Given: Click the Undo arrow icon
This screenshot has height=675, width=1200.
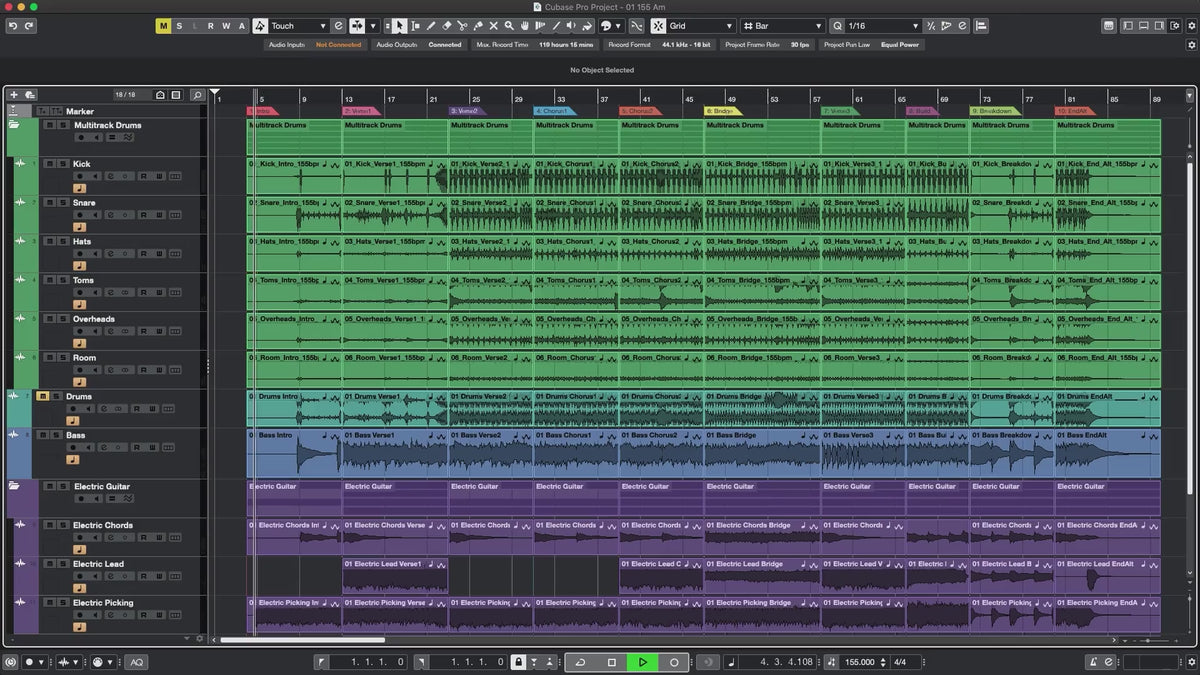Looking at the screenshot, I should (13, 26).
